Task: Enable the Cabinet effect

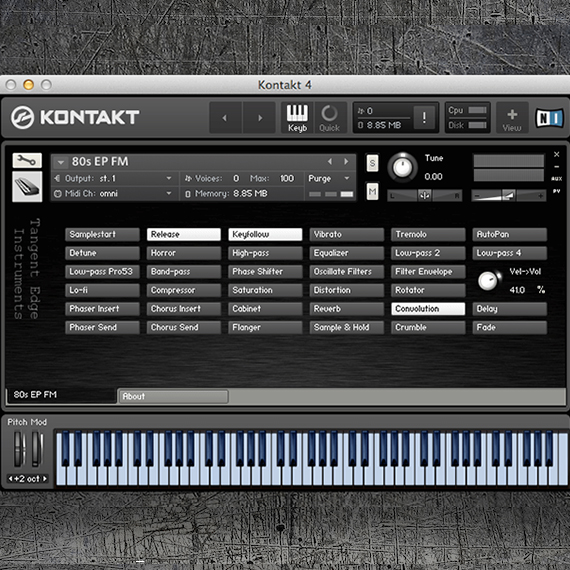Action: (265, 309)
